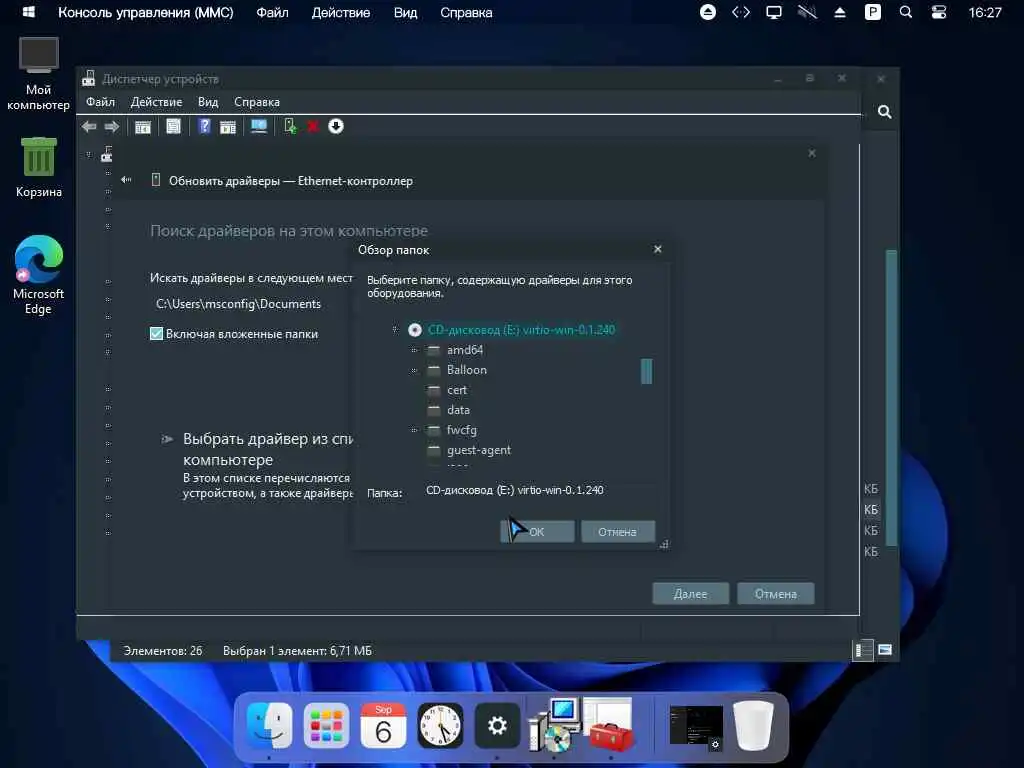1024x768 pixels.
Task: Toggle the action pane toolbar icon
Action: click(x=228, y=127)
